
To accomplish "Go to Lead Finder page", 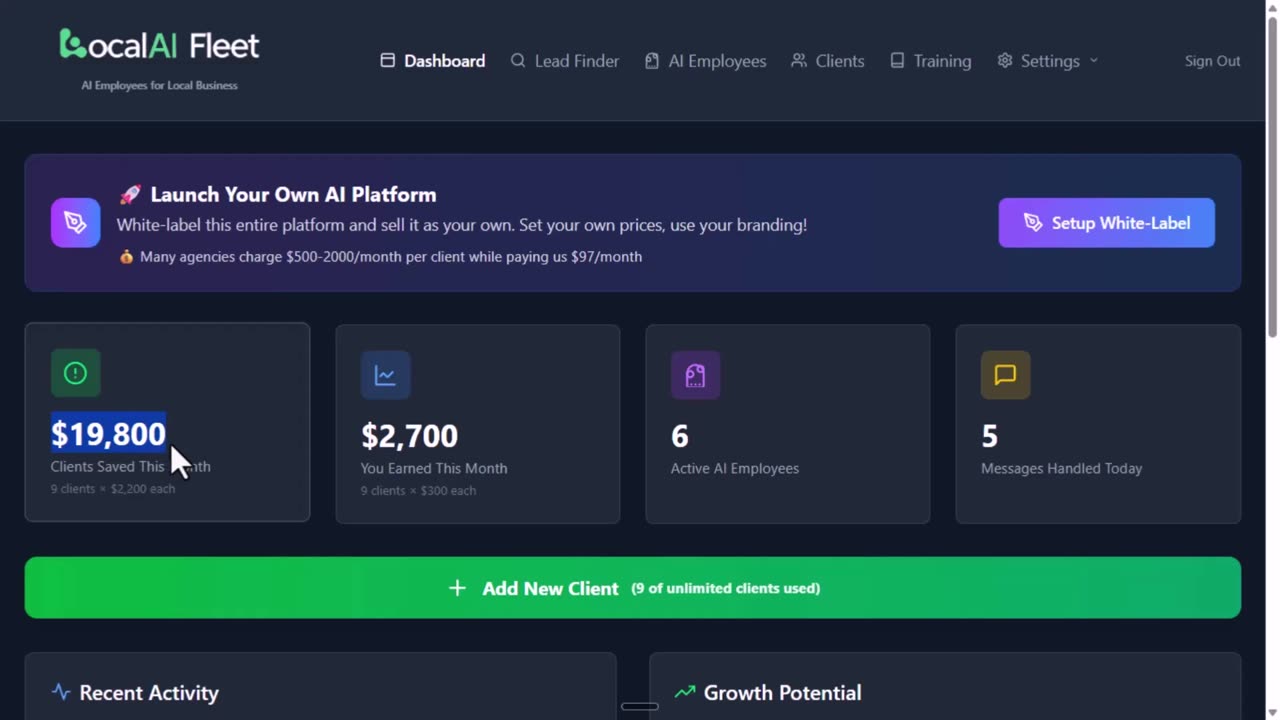I will [564, 61].
